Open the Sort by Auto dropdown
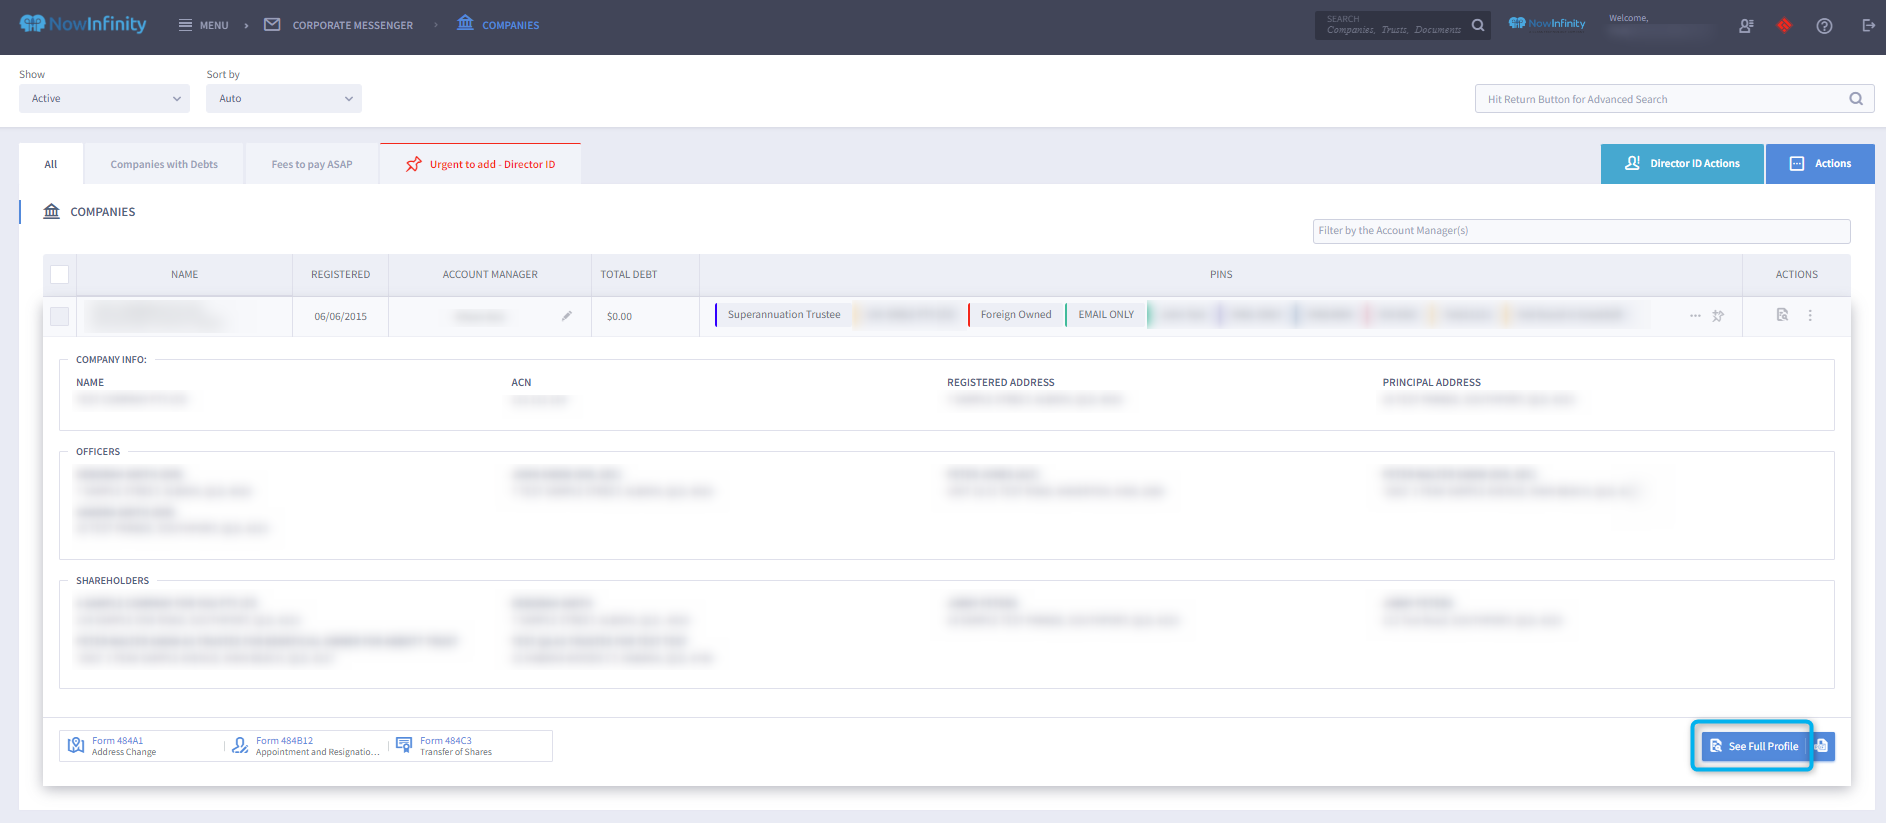The width and height of the screenshot is (1886, 823). point(284,99)
